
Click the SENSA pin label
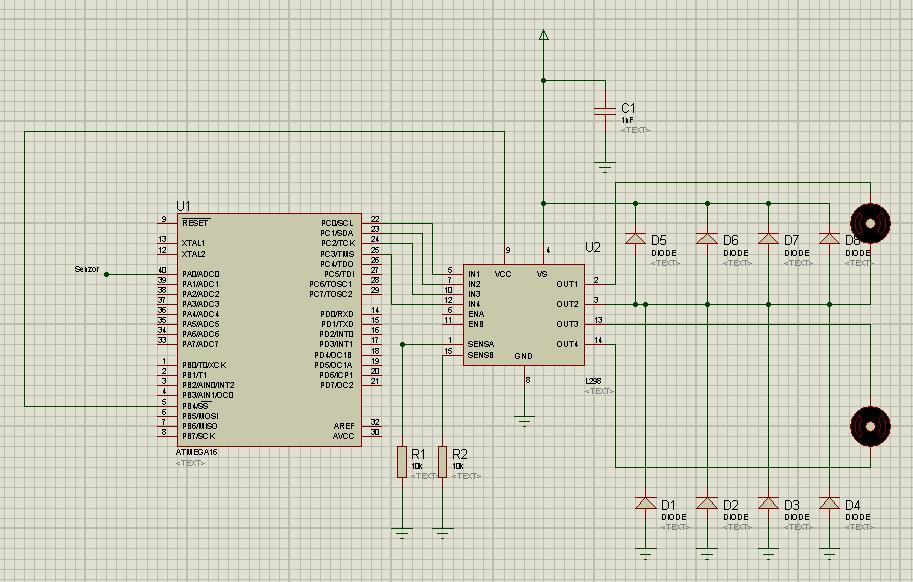480,345
